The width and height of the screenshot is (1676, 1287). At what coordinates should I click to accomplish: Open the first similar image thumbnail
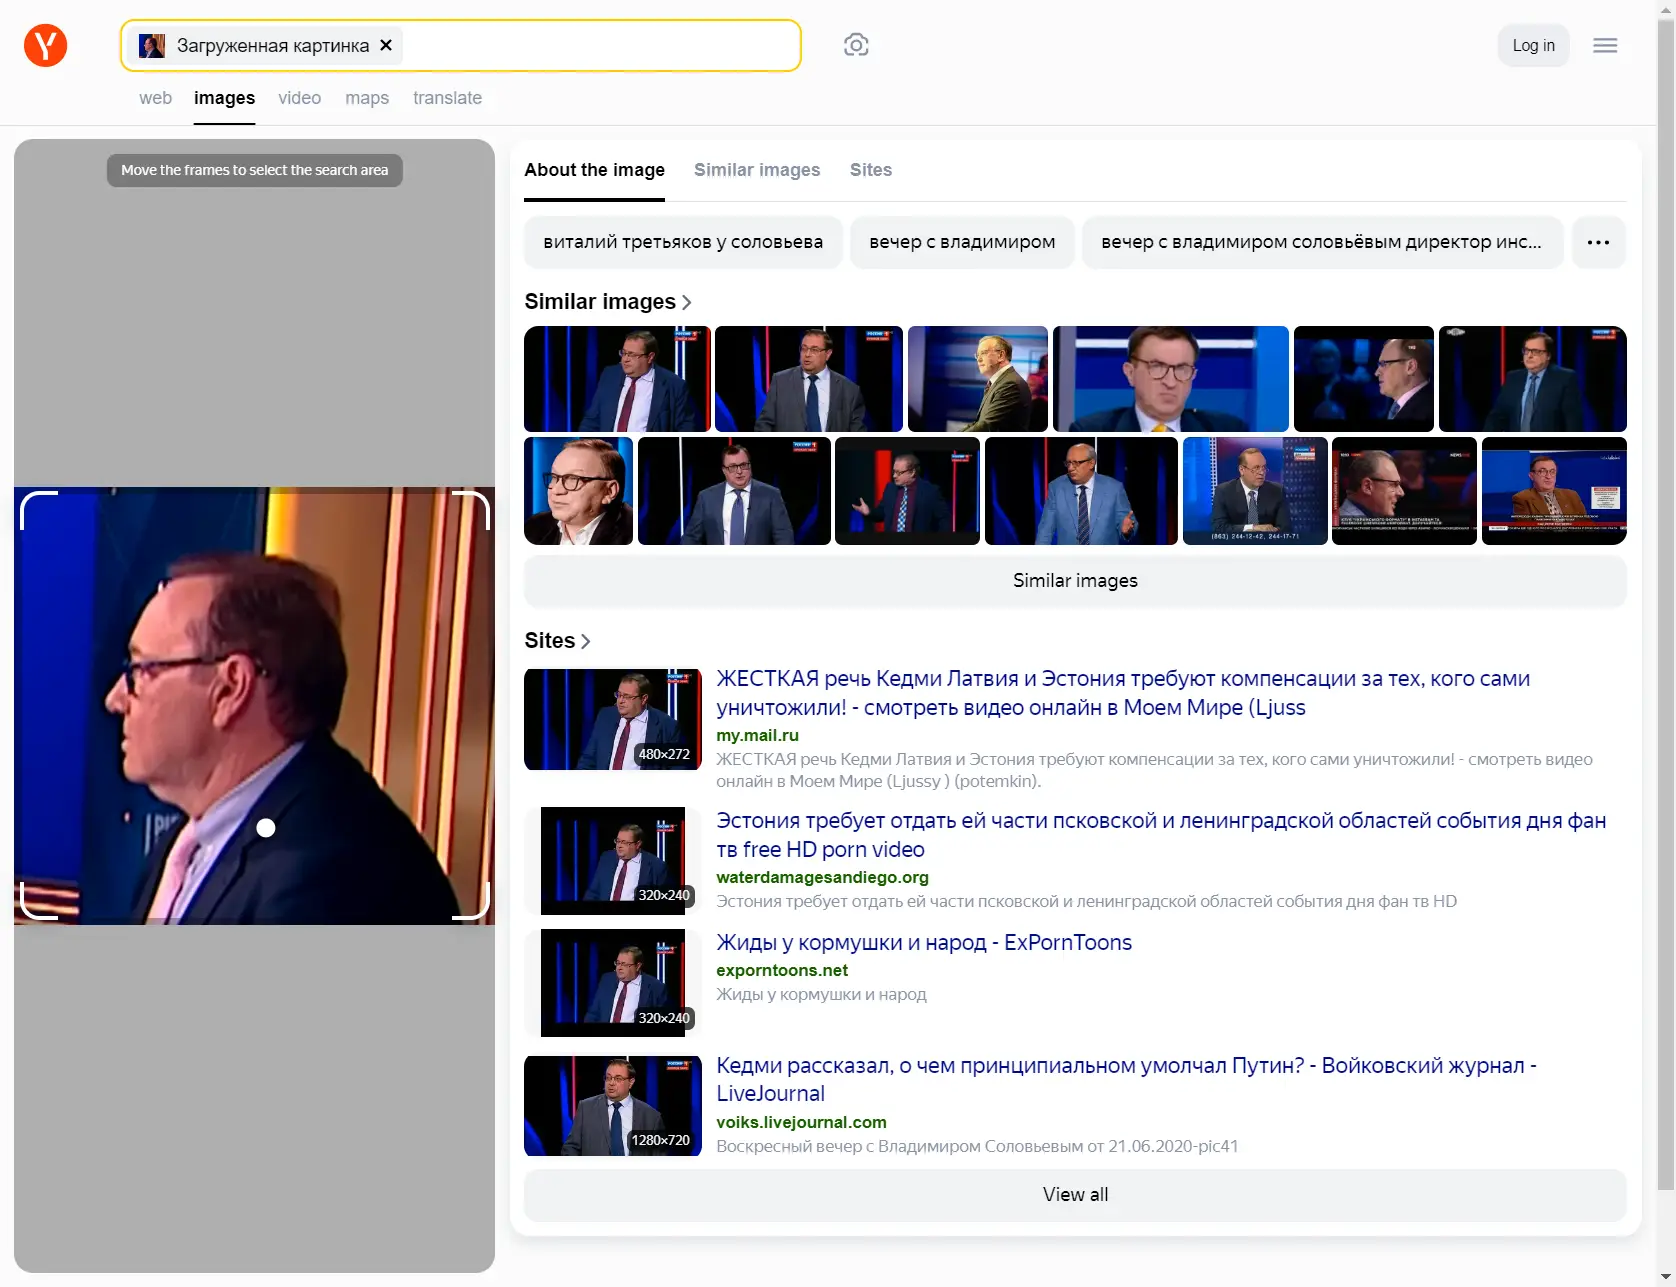click(x=617, y=379)
